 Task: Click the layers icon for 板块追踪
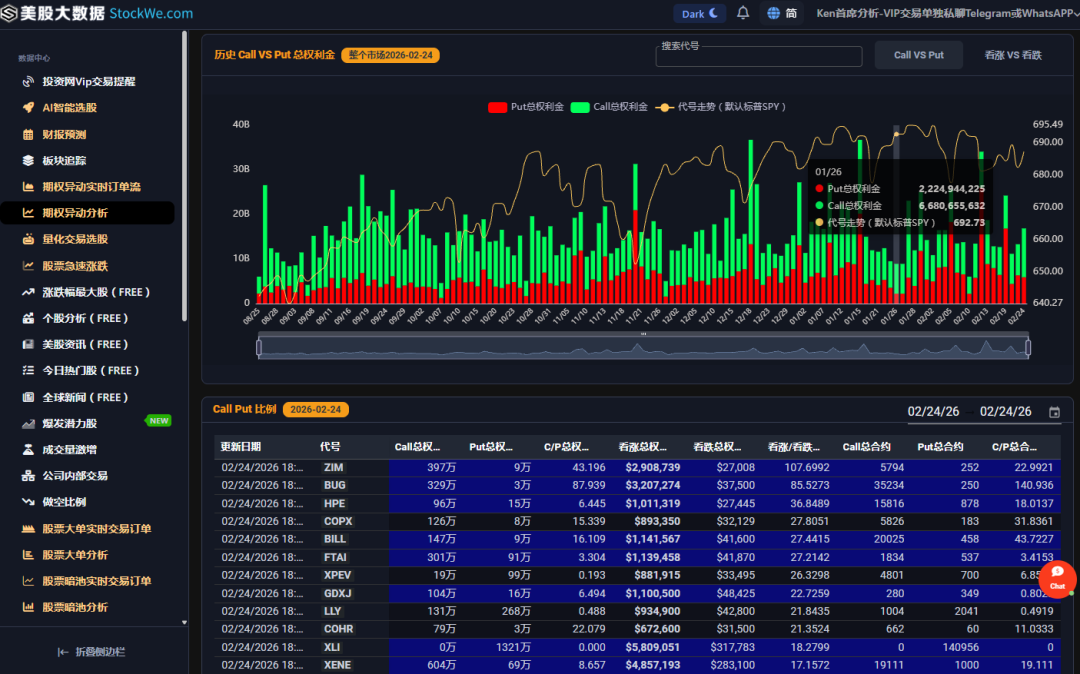click(29, 160)
